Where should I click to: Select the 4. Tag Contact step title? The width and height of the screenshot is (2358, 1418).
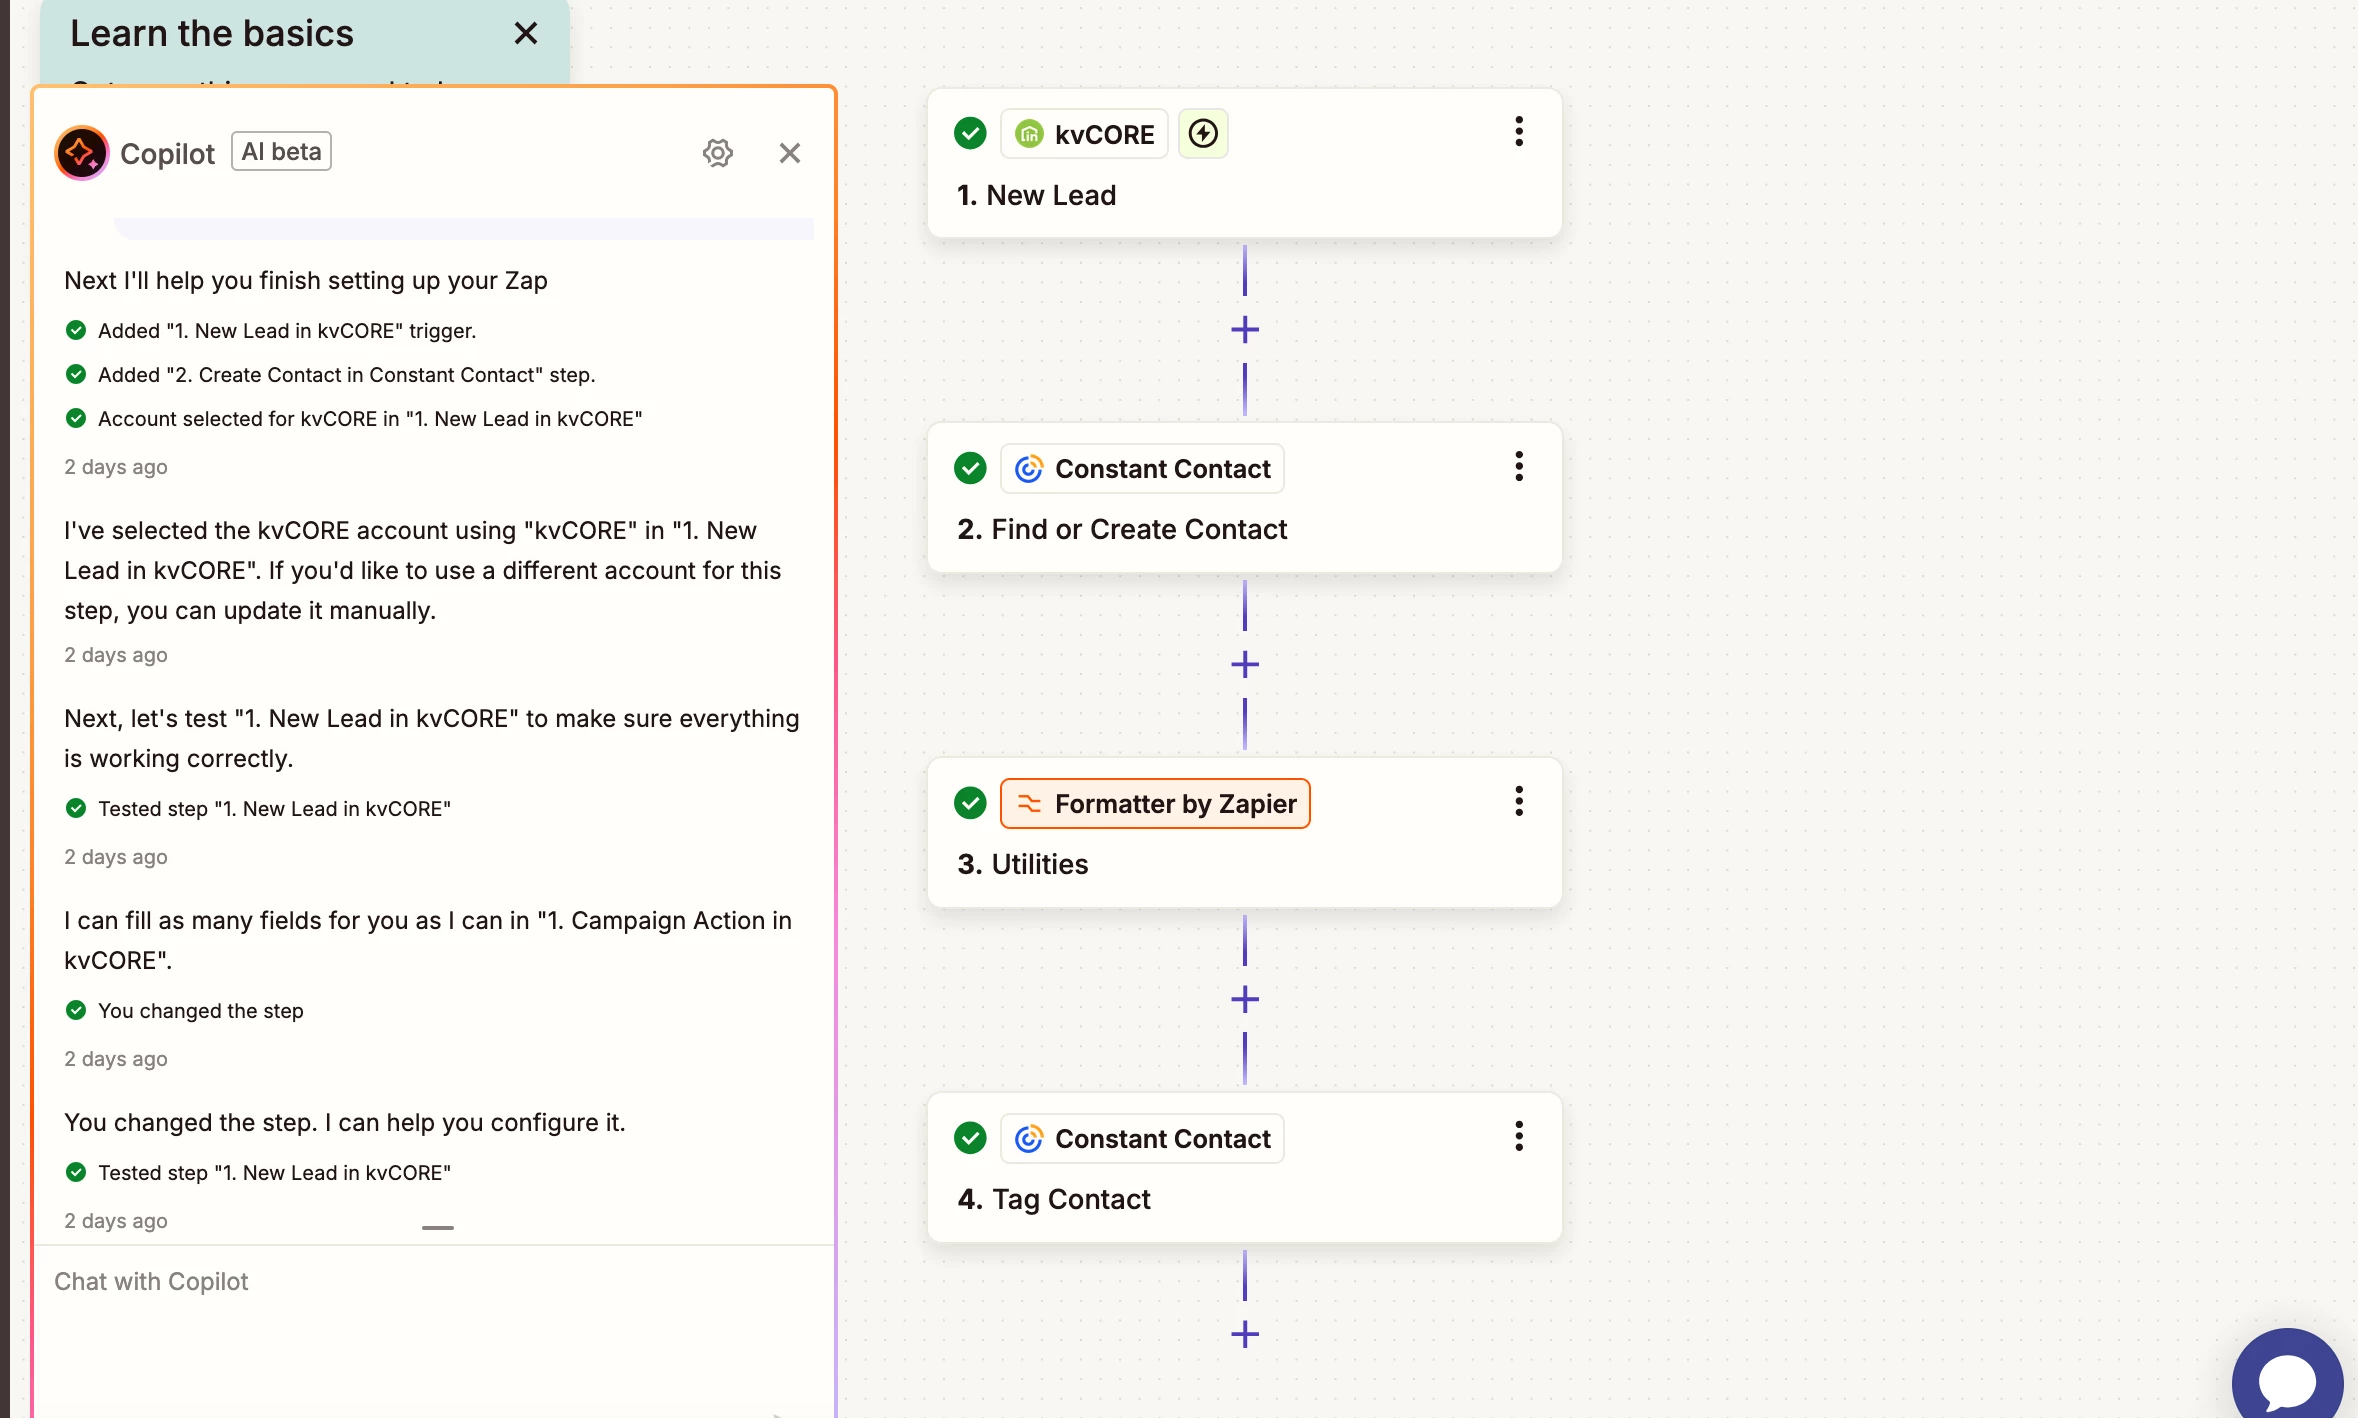click(x=1054, y=1200)
